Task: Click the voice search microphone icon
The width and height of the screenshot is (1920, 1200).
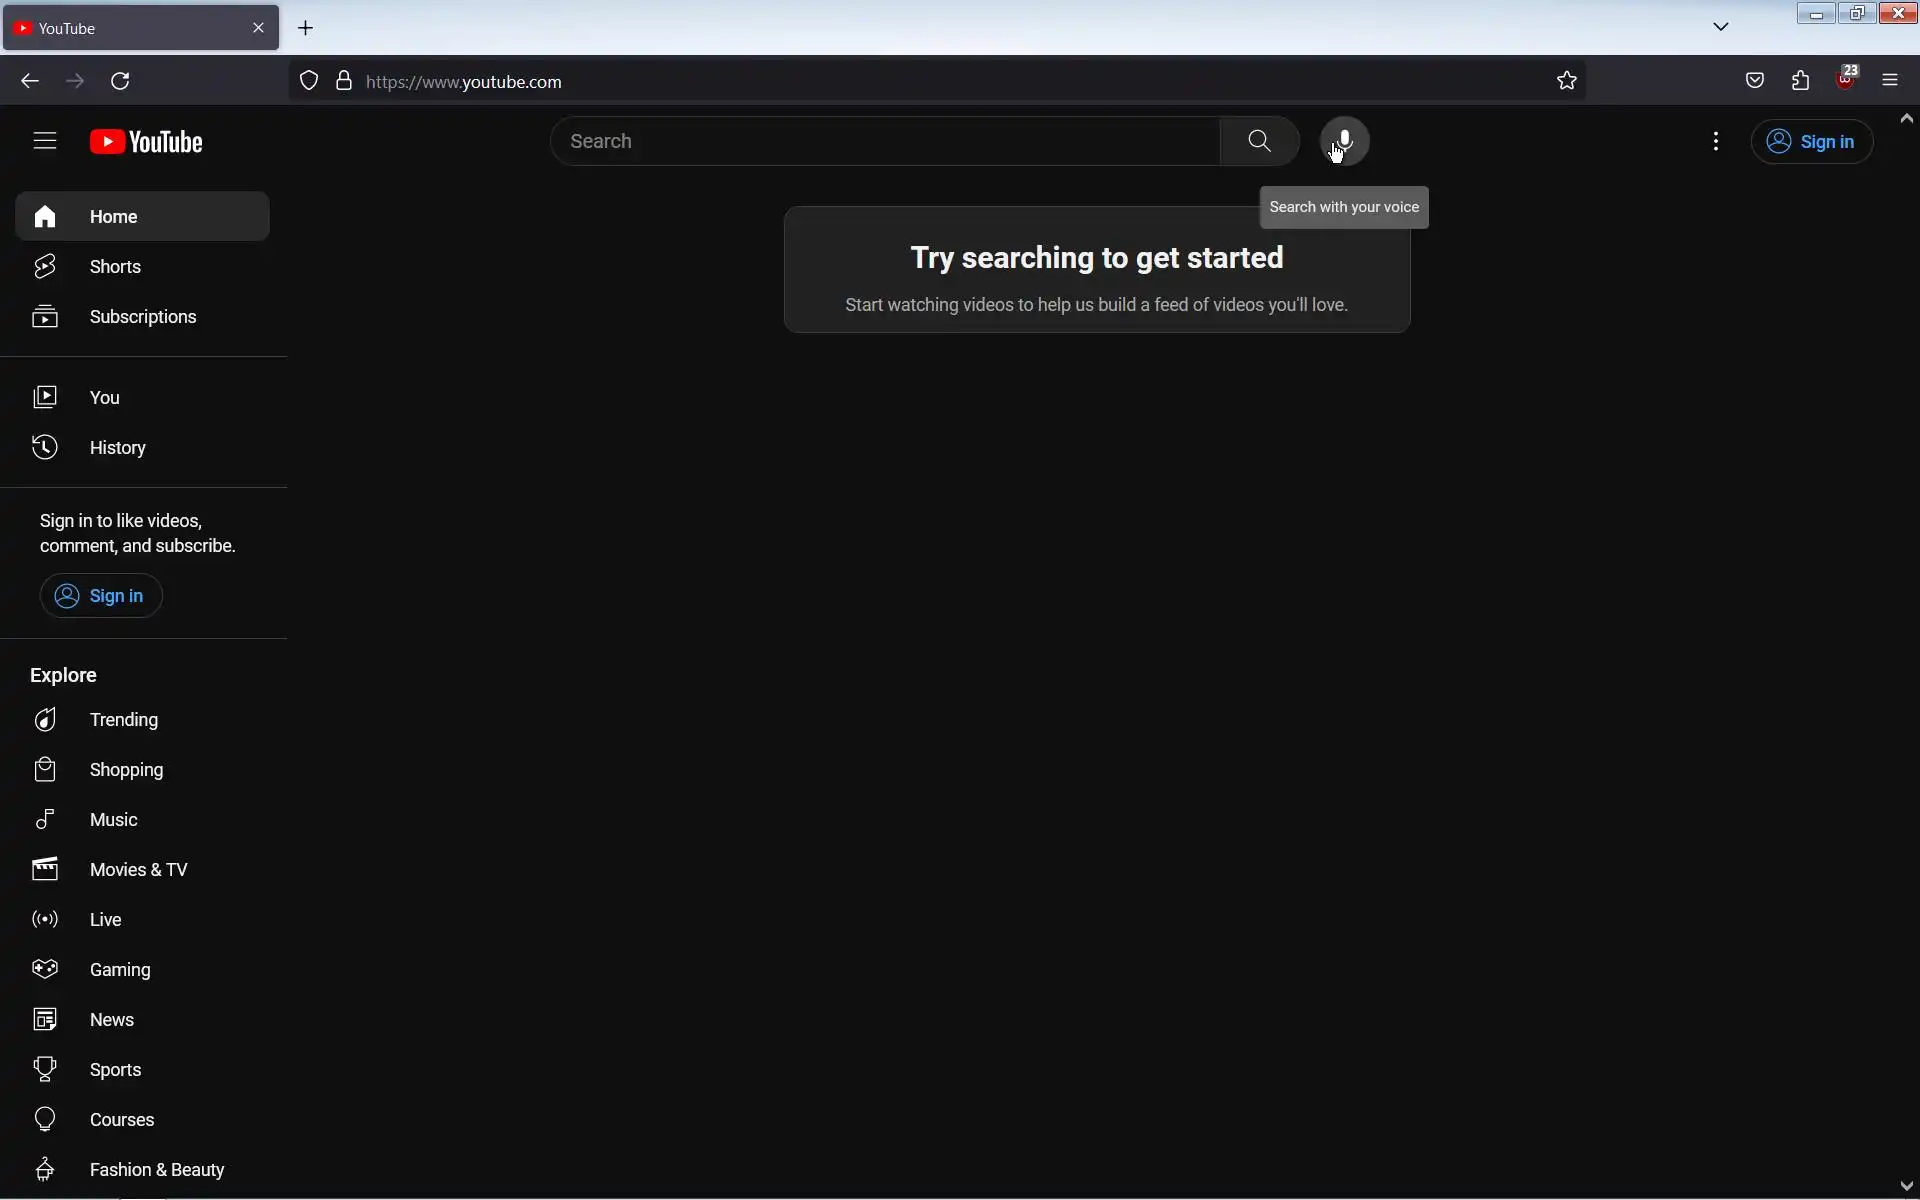Action: (x=1344, y=141)
